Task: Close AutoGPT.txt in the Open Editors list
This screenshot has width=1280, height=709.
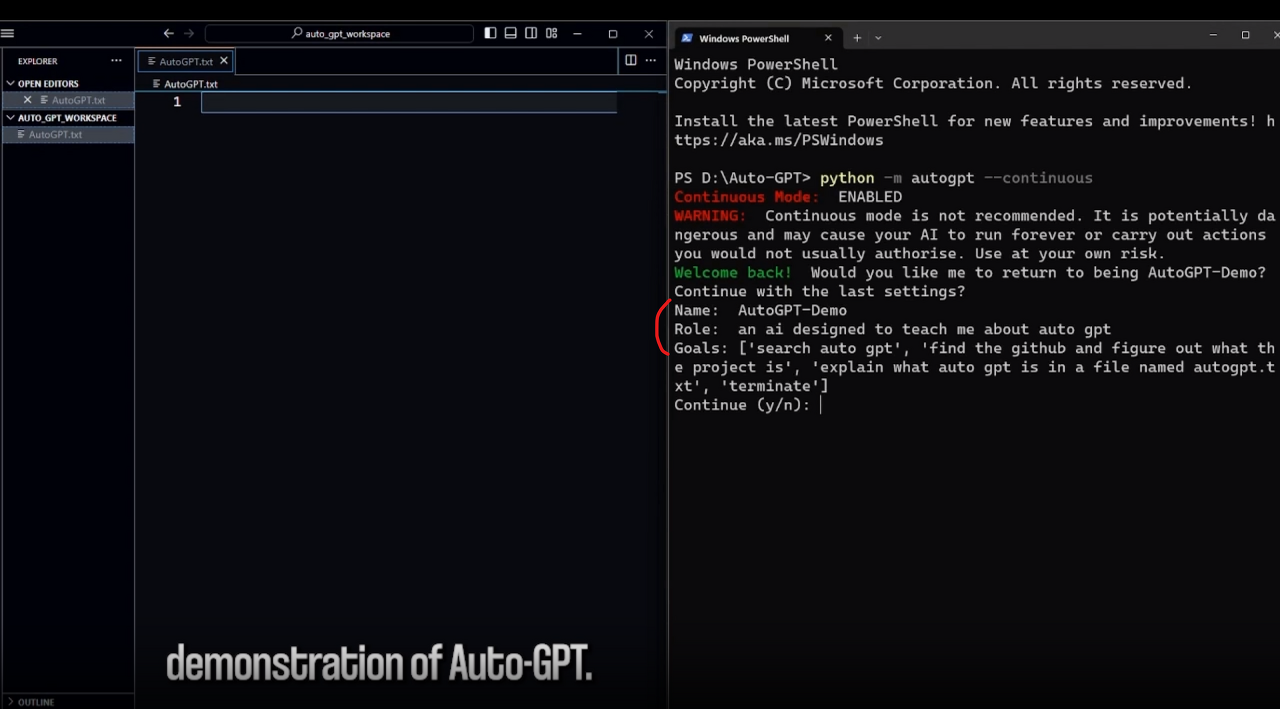Action: tap(27, 100)
